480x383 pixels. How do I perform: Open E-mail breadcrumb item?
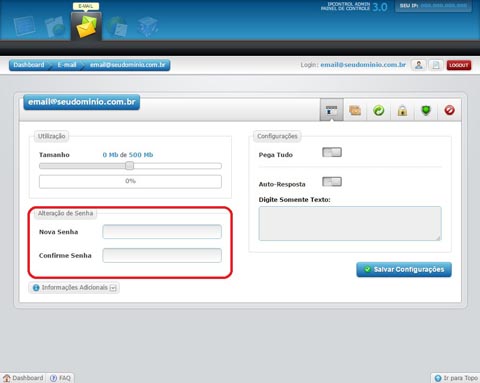tap(67, 65)
